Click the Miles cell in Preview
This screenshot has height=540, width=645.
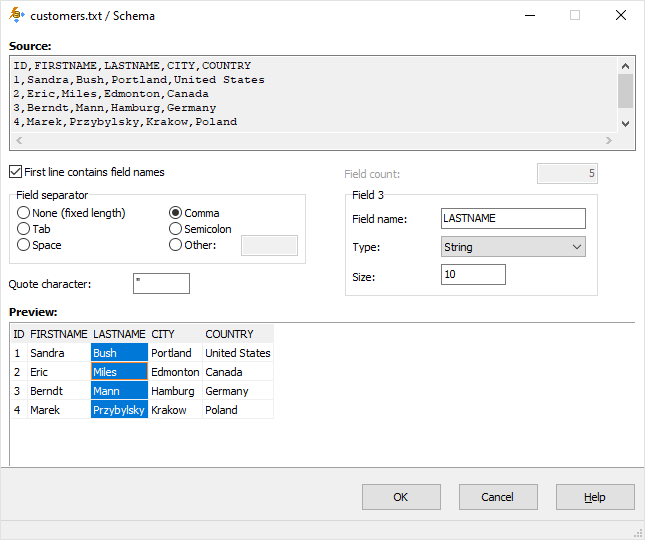(x=119, y=372)
